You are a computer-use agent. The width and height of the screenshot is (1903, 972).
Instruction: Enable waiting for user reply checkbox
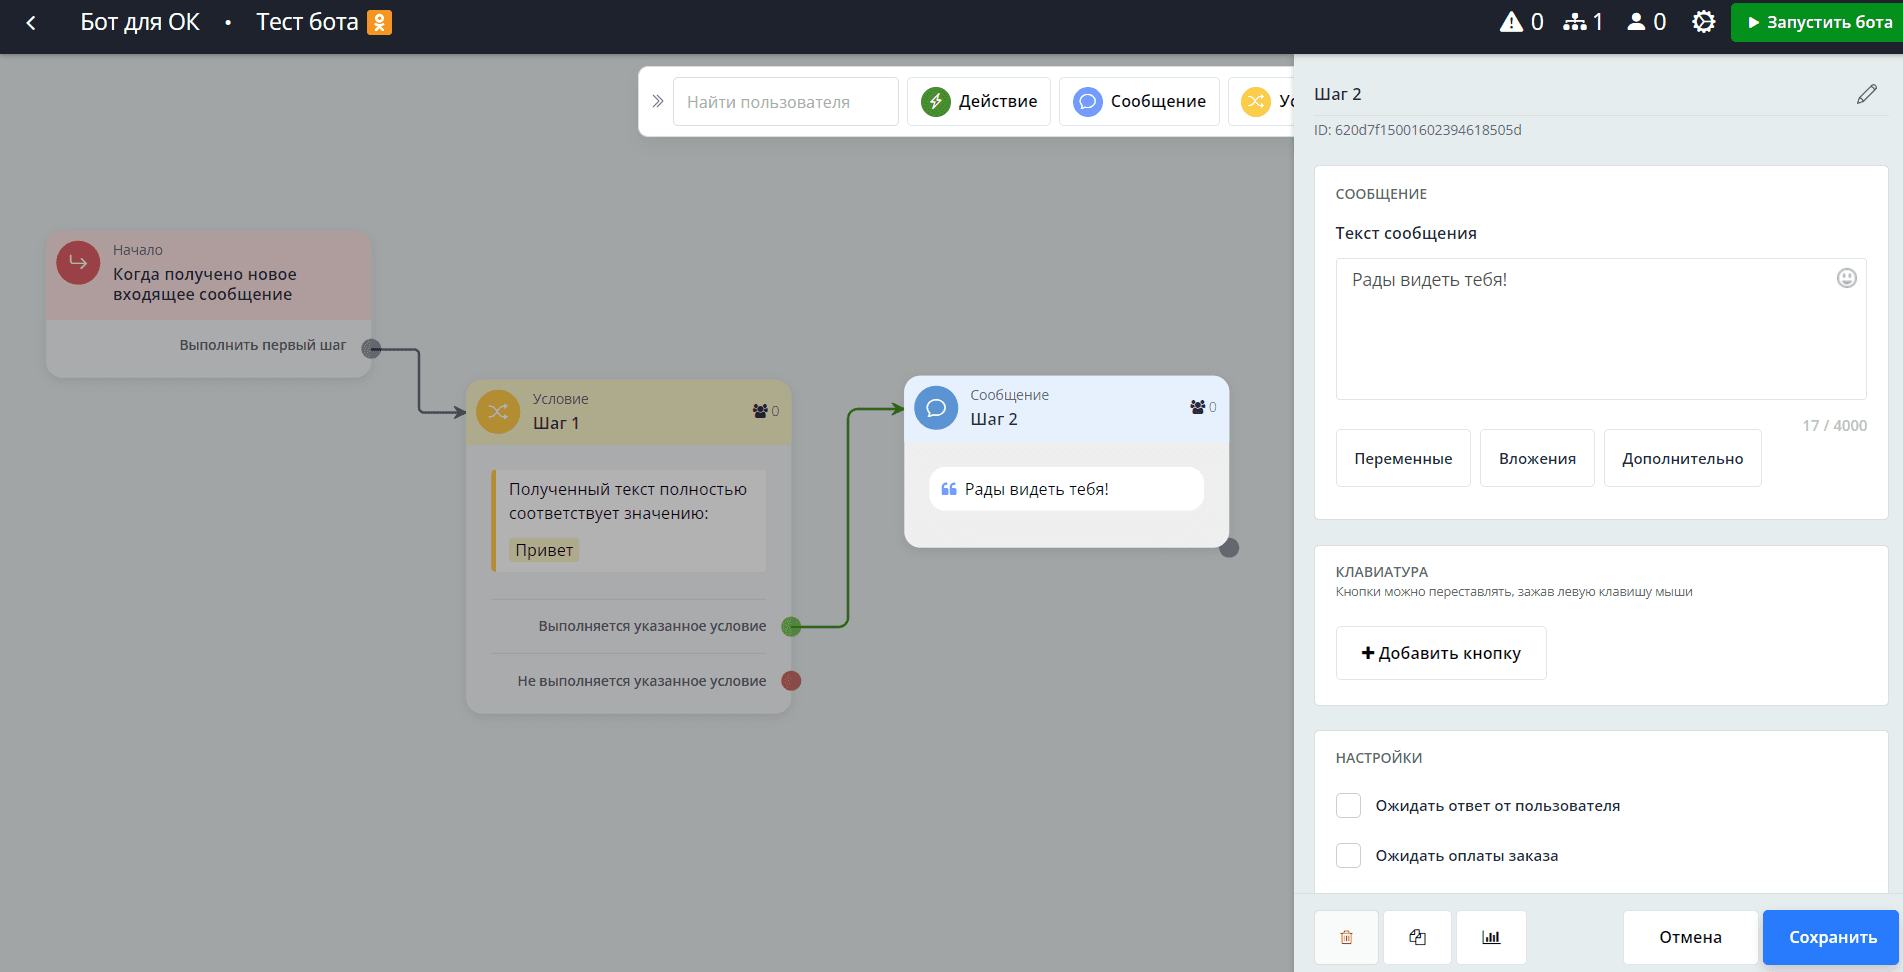1348,806
